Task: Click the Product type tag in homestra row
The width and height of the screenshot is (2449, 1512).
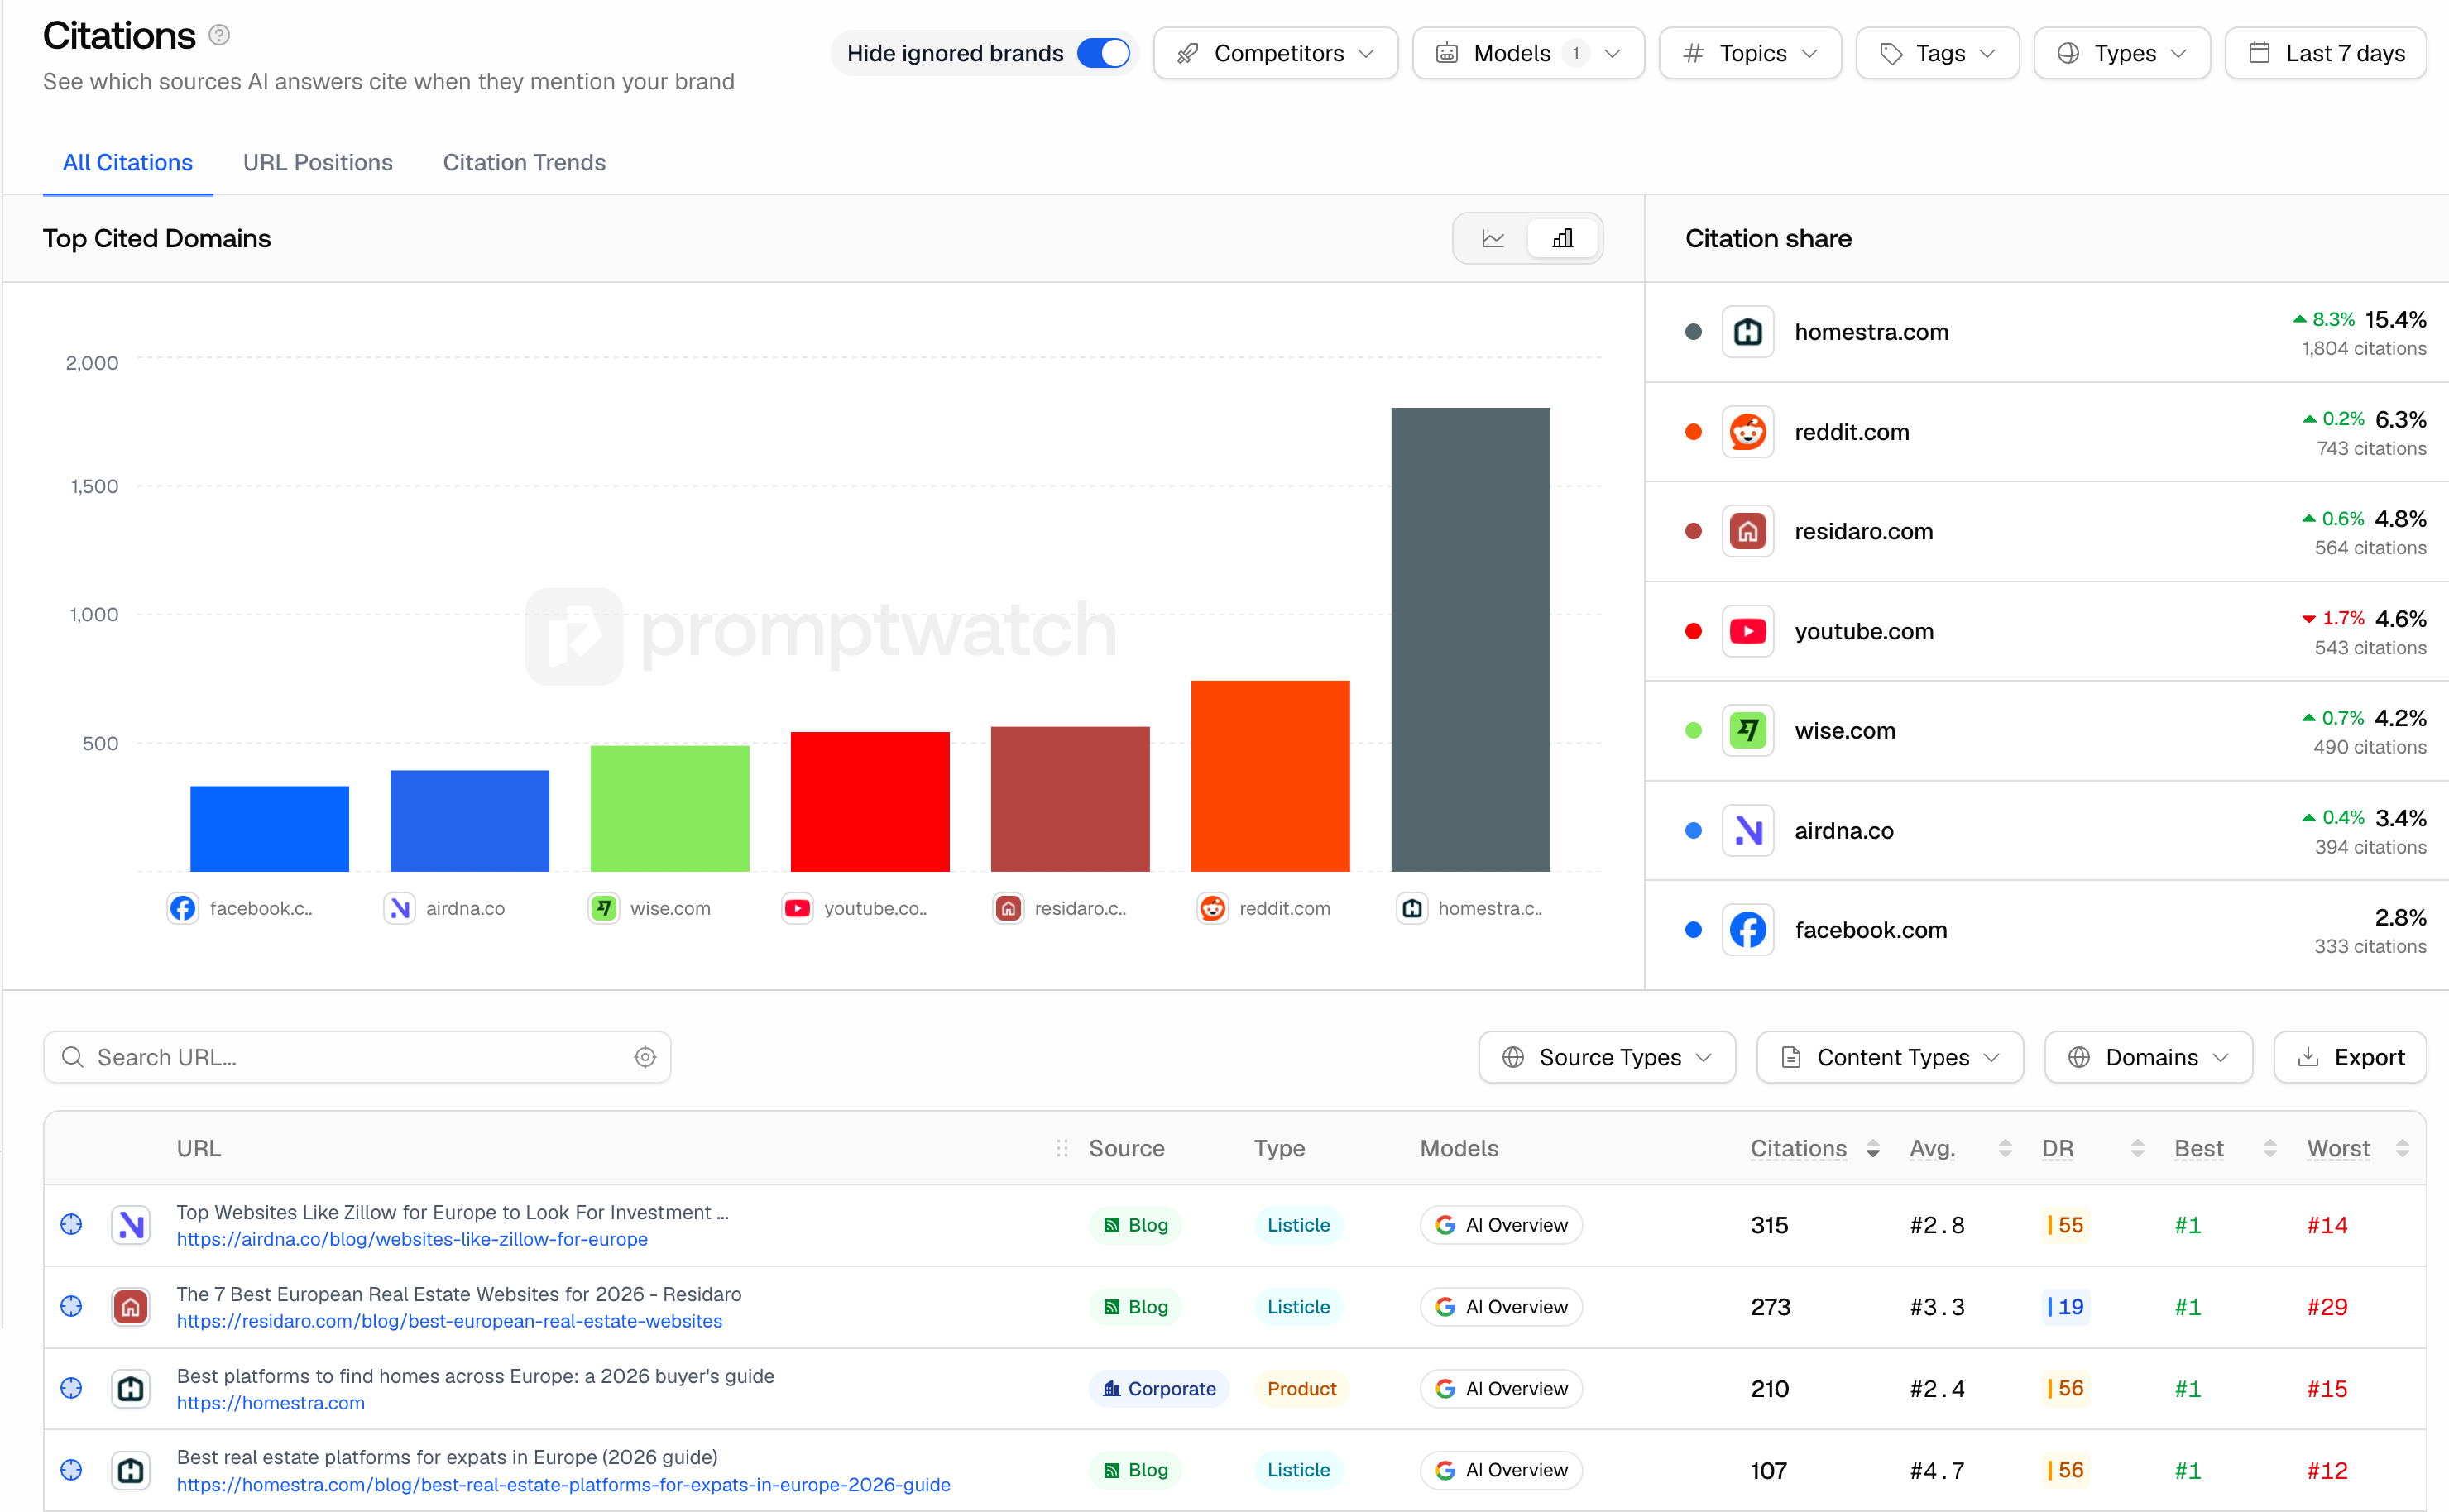Action: tap(1301, 1388)
